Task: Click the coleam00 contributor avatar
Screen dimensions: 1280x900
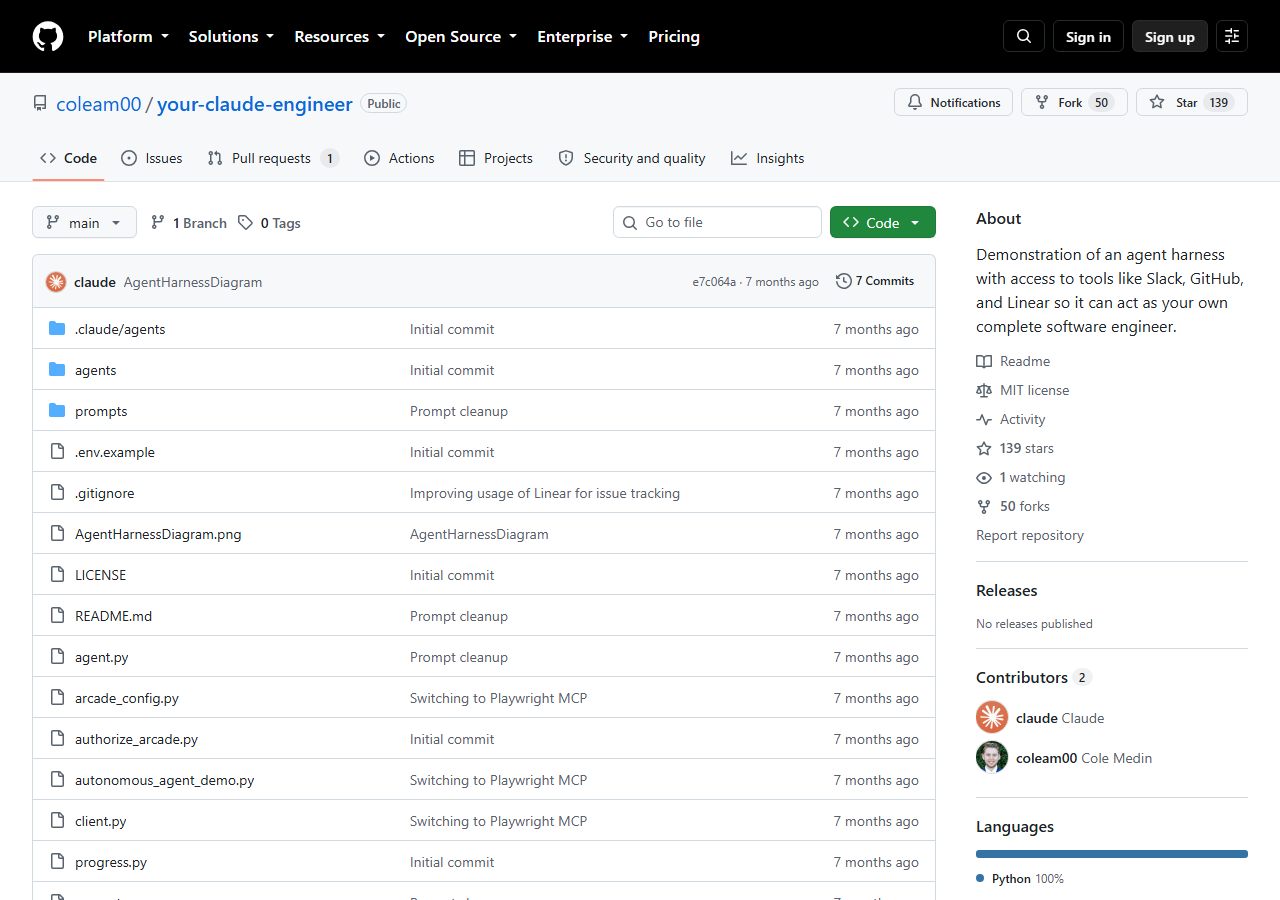Action: [x=992, y=757]
